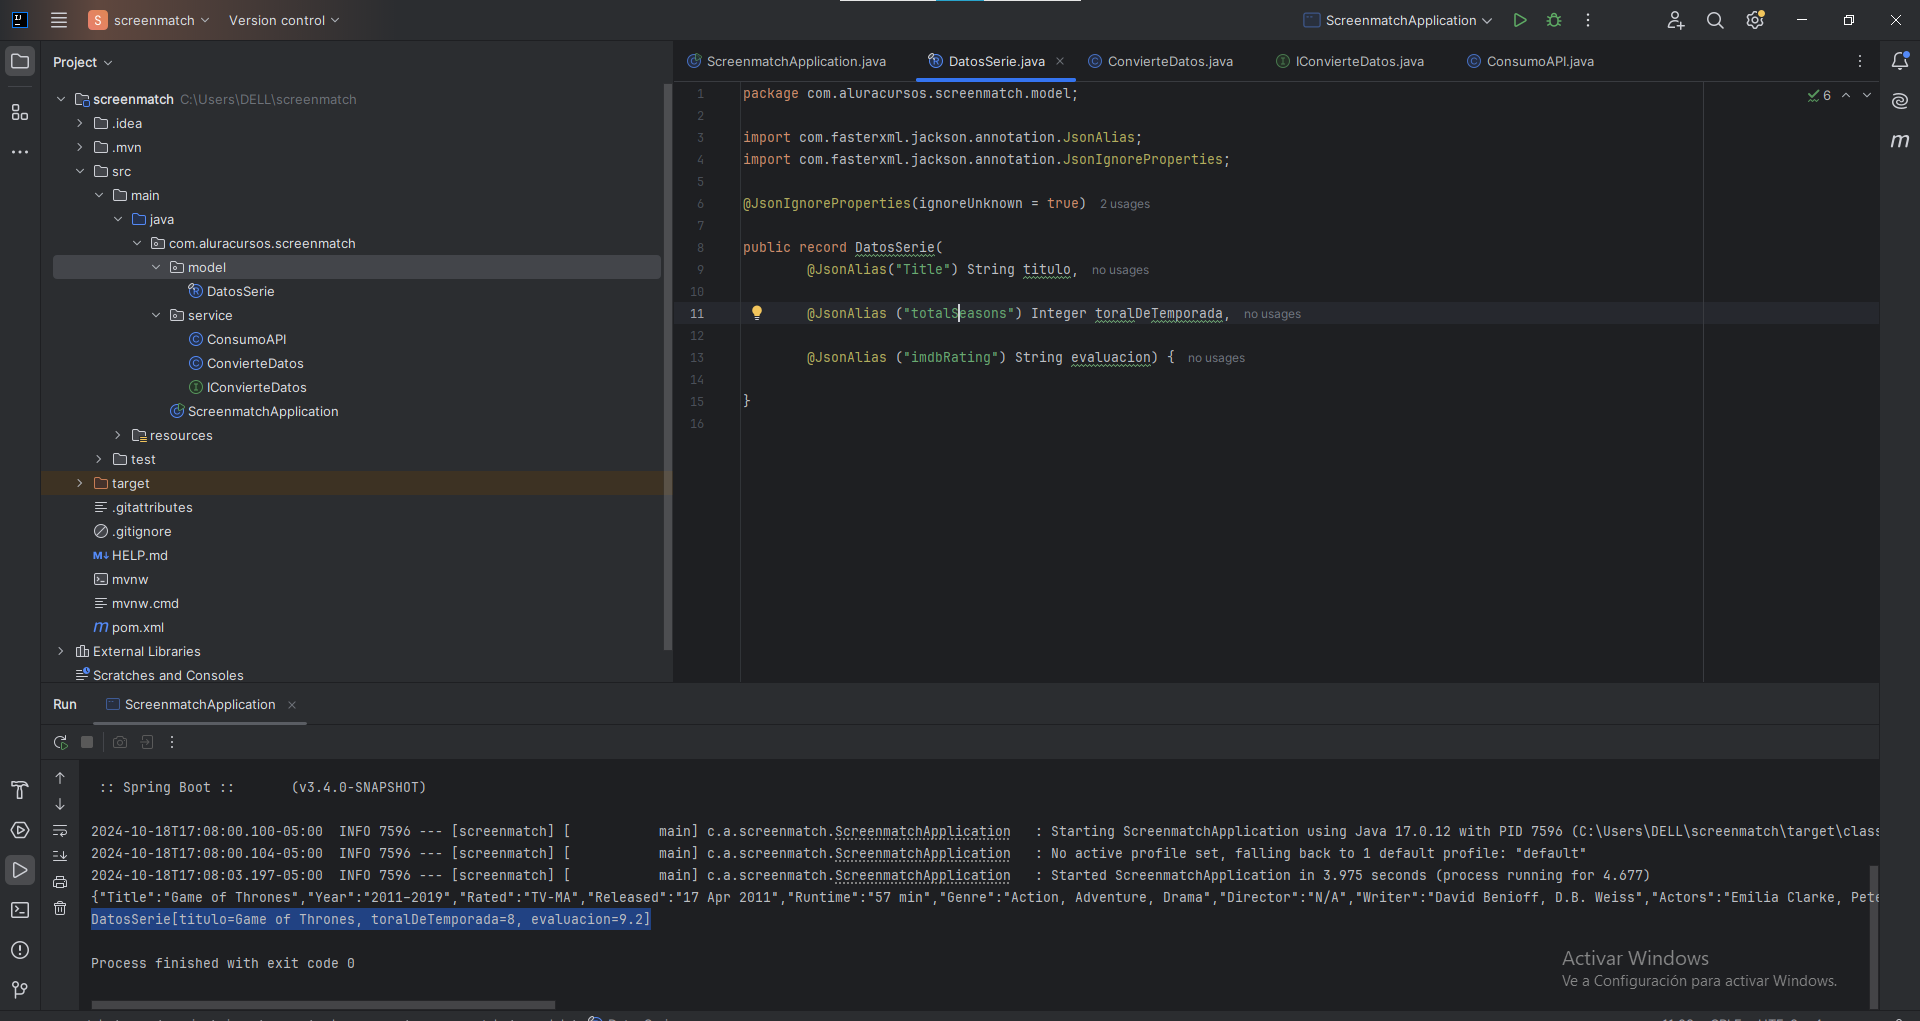The width and height of the screenshot is (1920, 1021).
Task: Expand the .idea folder
Action: tap(80, 123)
